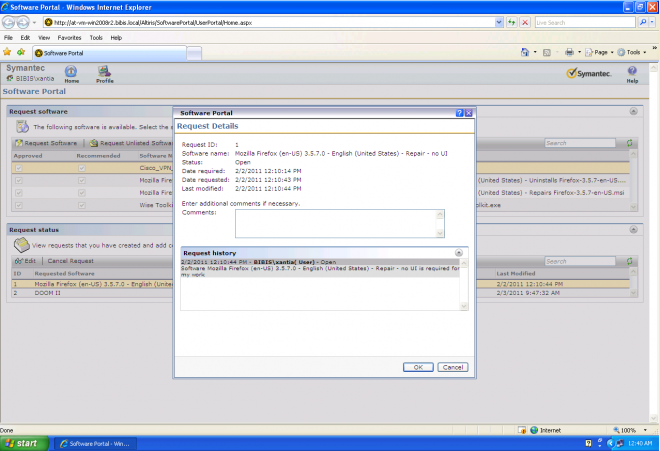Open the portal Help icon

click(632, 74)
